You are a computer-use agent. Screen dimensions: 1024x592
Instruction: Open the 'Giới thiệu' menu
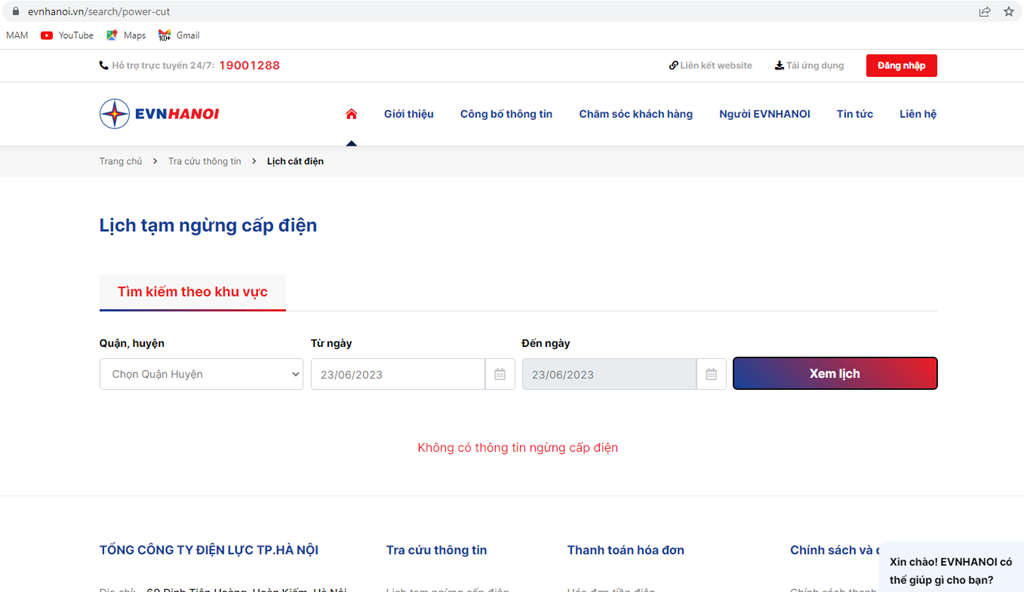409,114
